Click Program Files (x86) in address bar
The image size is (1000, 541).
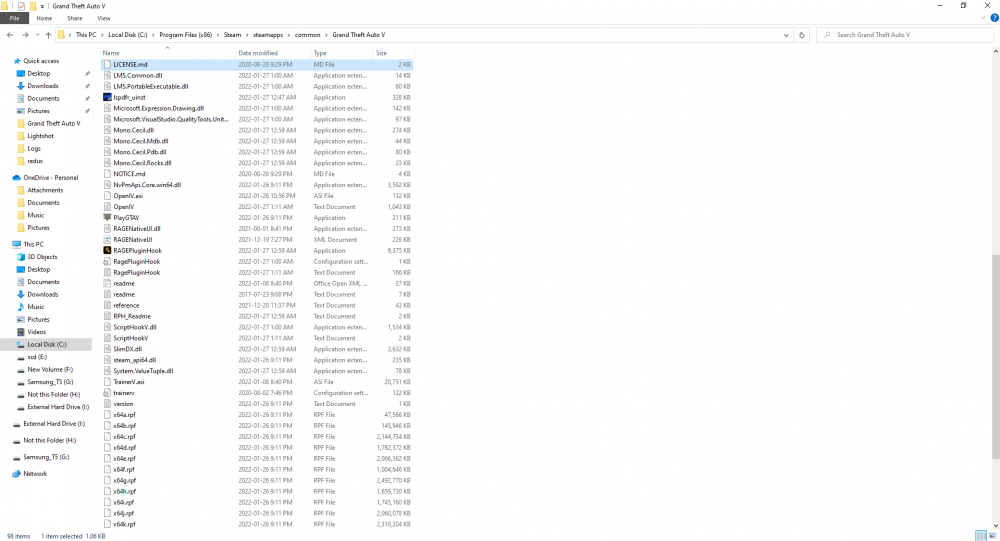186,35
